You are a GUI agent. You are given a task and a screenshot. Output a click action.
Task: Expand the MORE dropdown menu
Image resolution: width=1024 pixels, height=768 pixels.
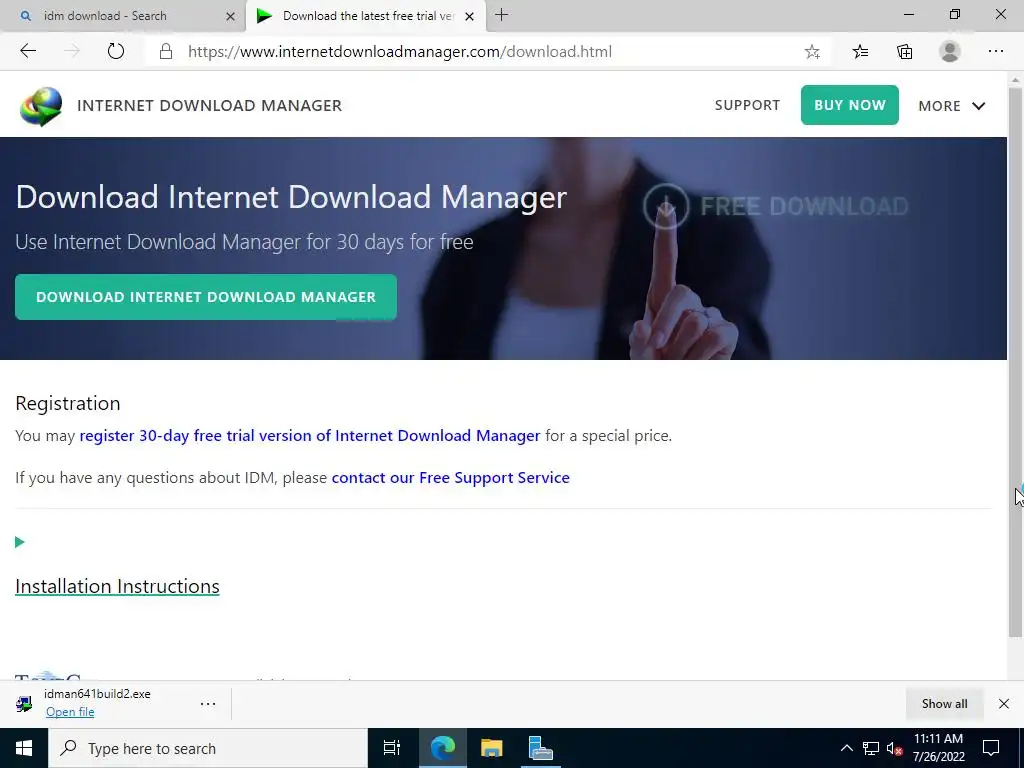click(952, 106)
